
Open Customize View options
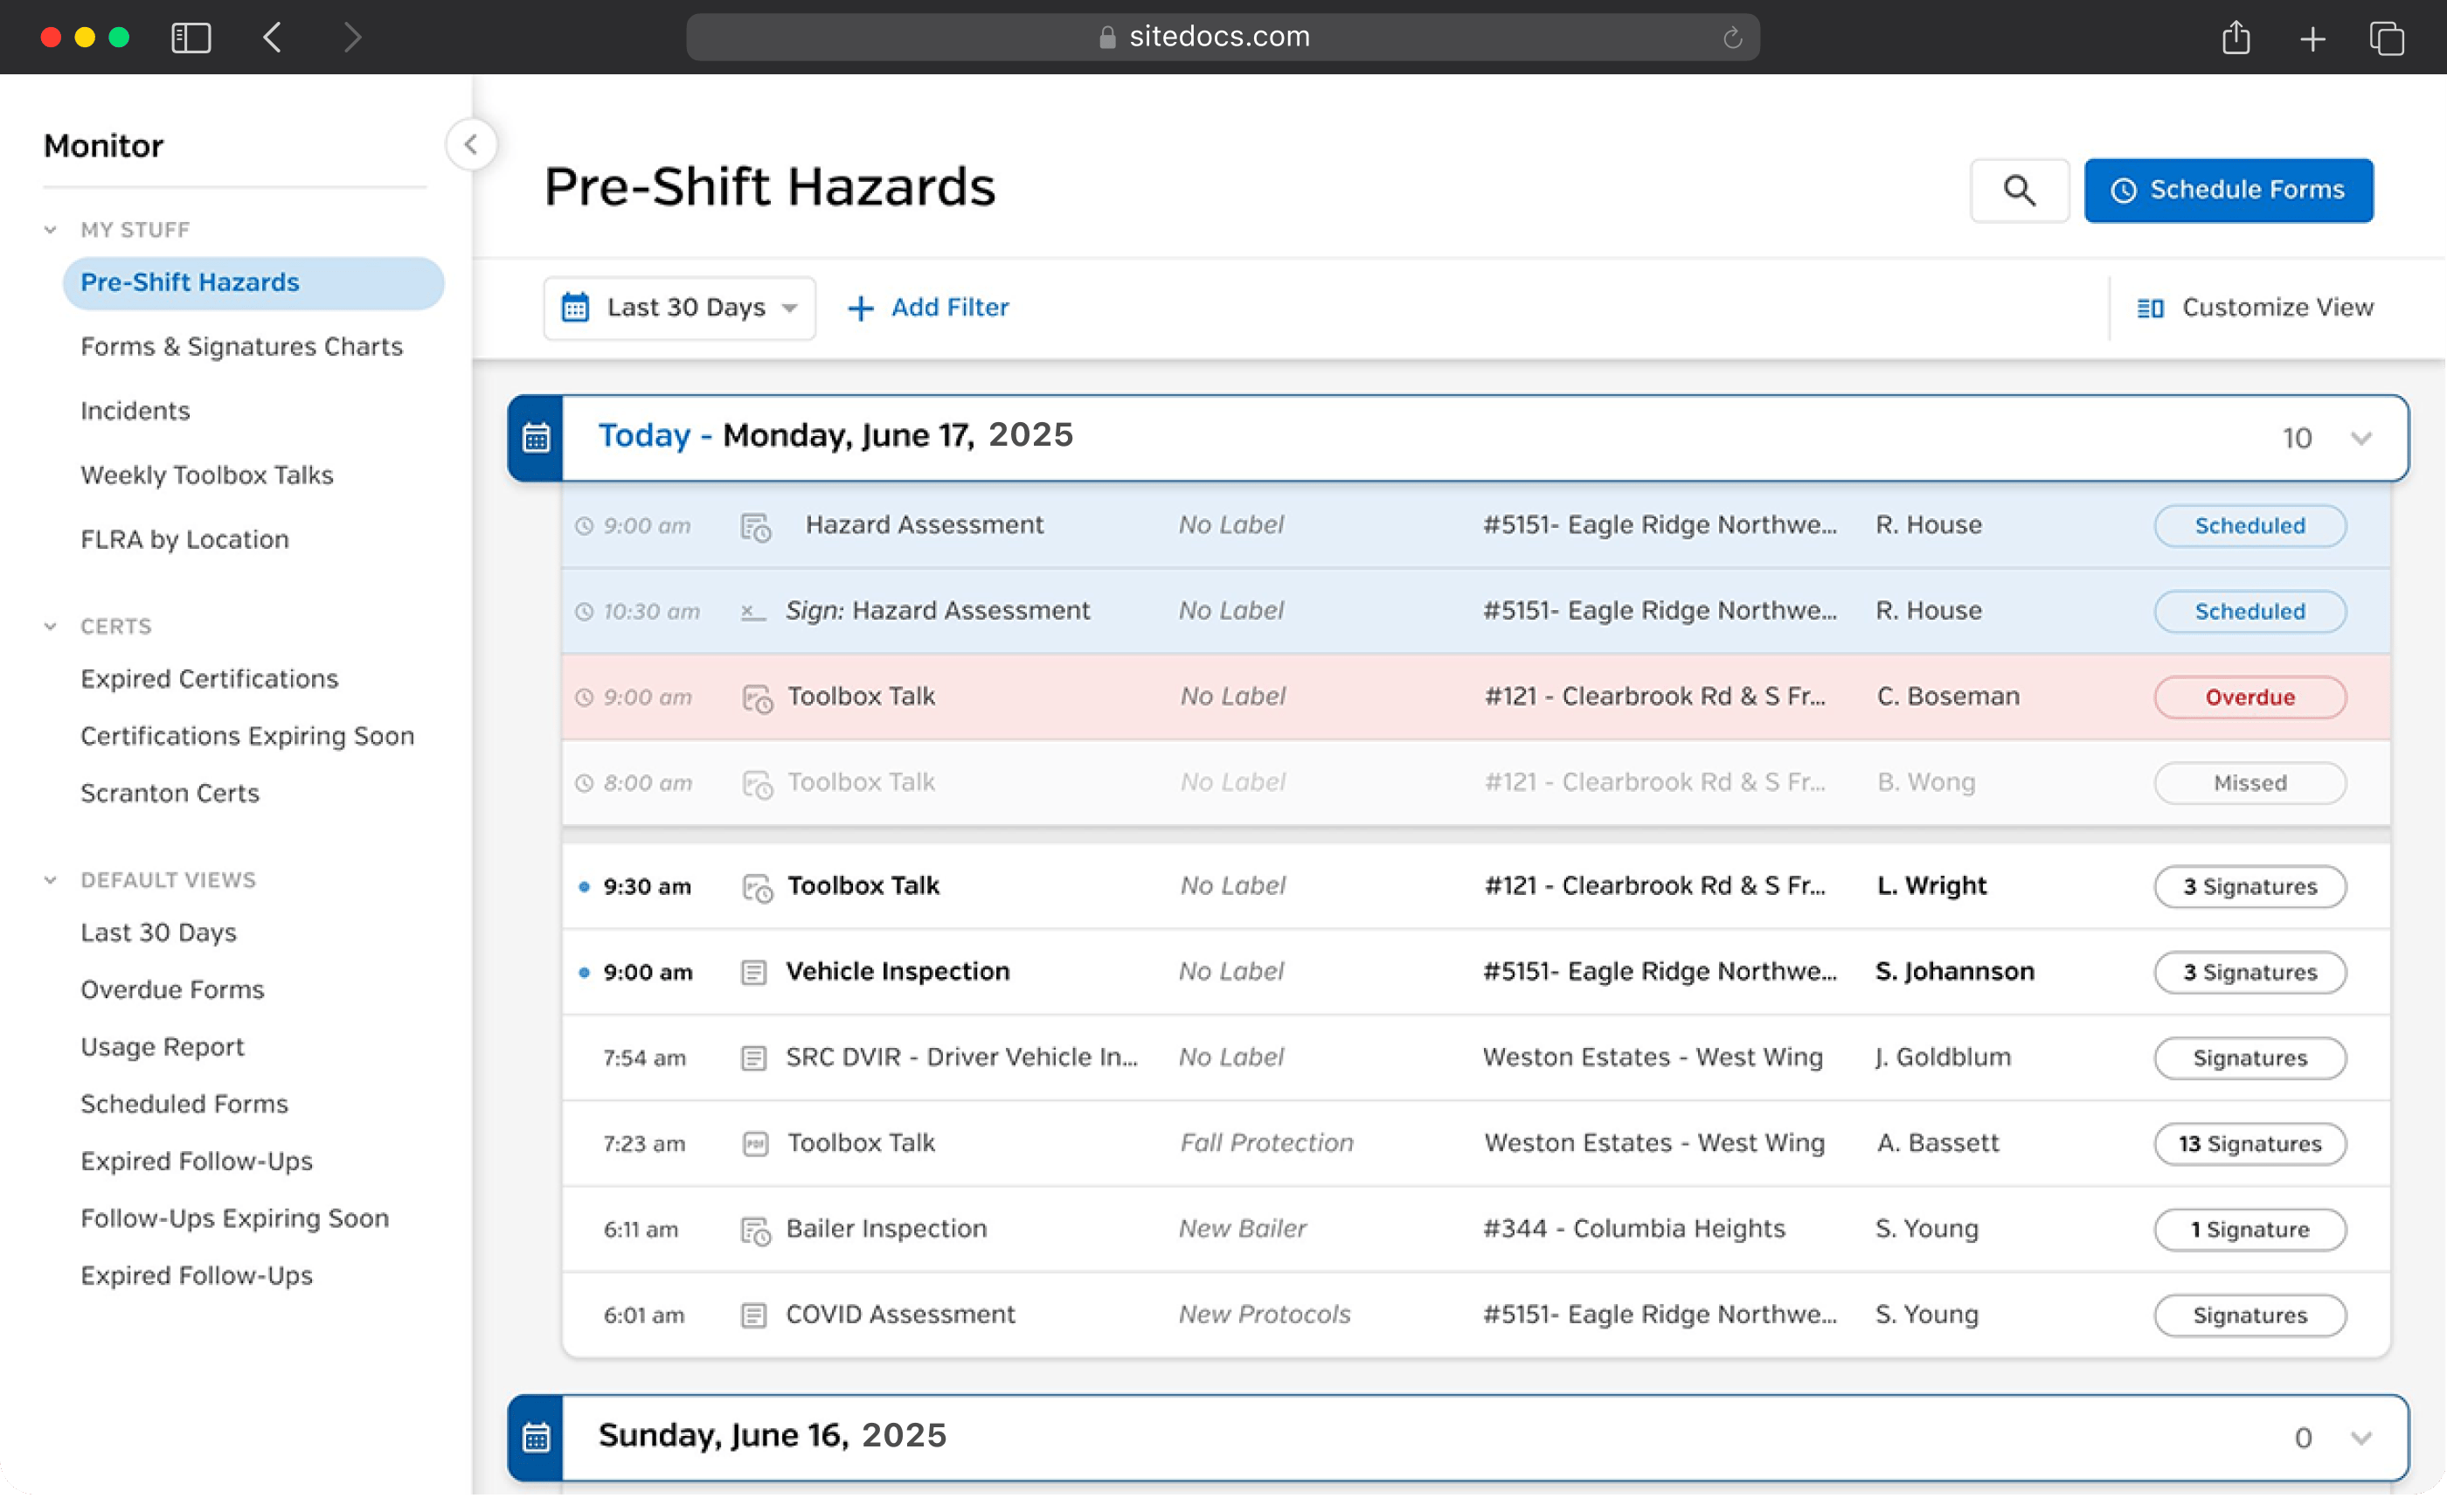click(x=2255, y=308)
